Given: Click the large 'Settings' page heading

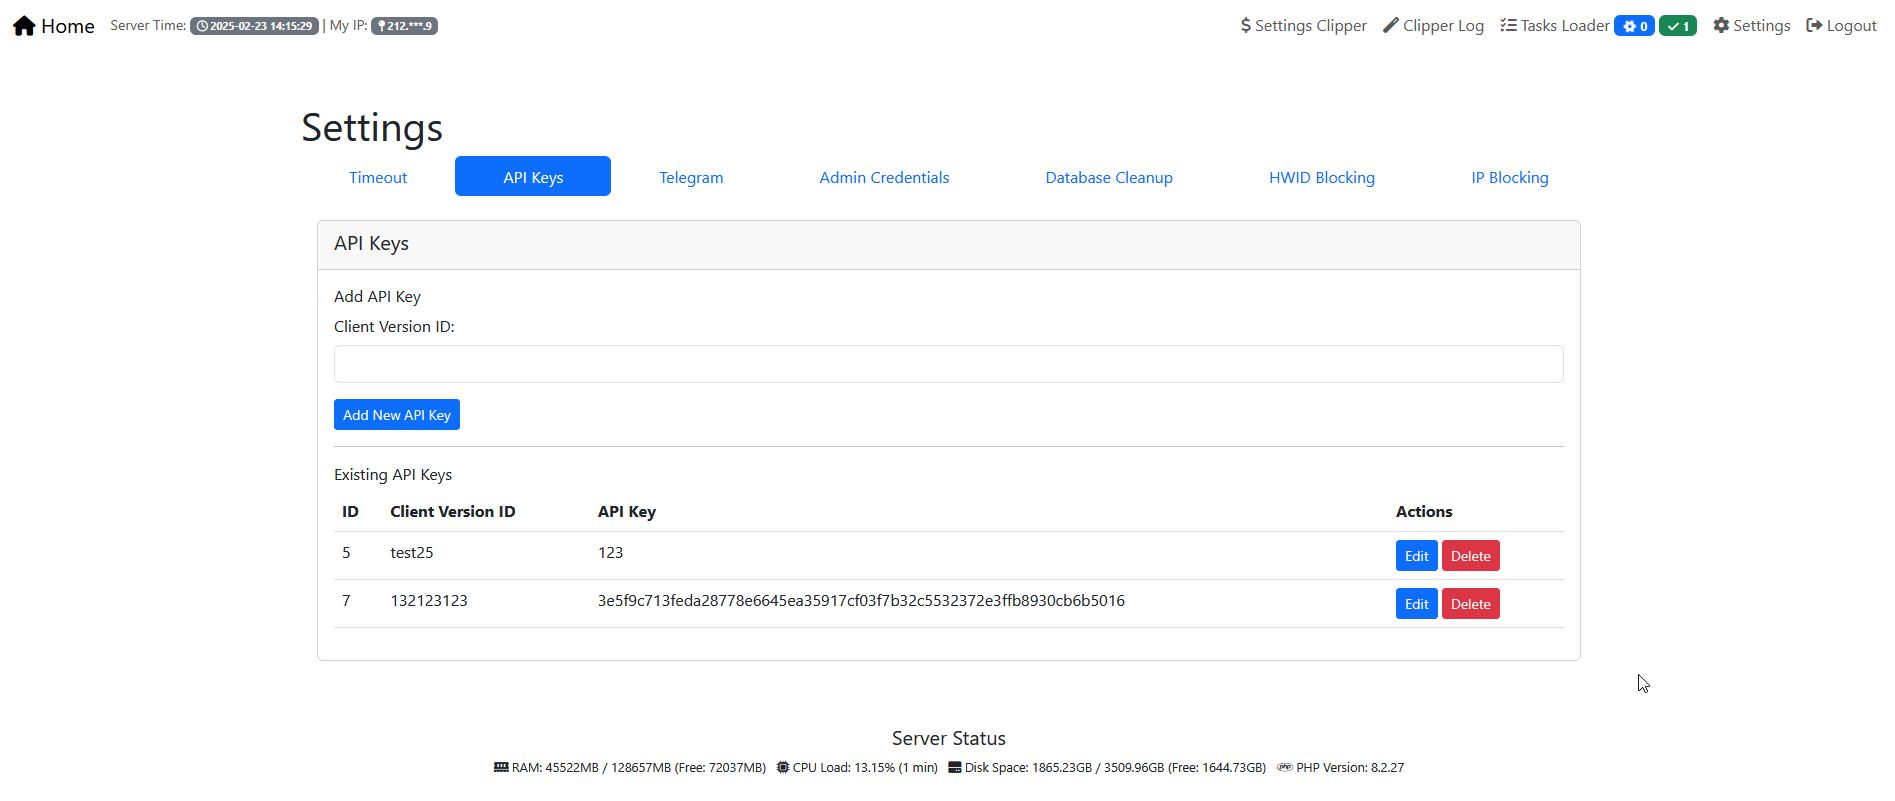Looking at the screenshot, I should [372, 128].
